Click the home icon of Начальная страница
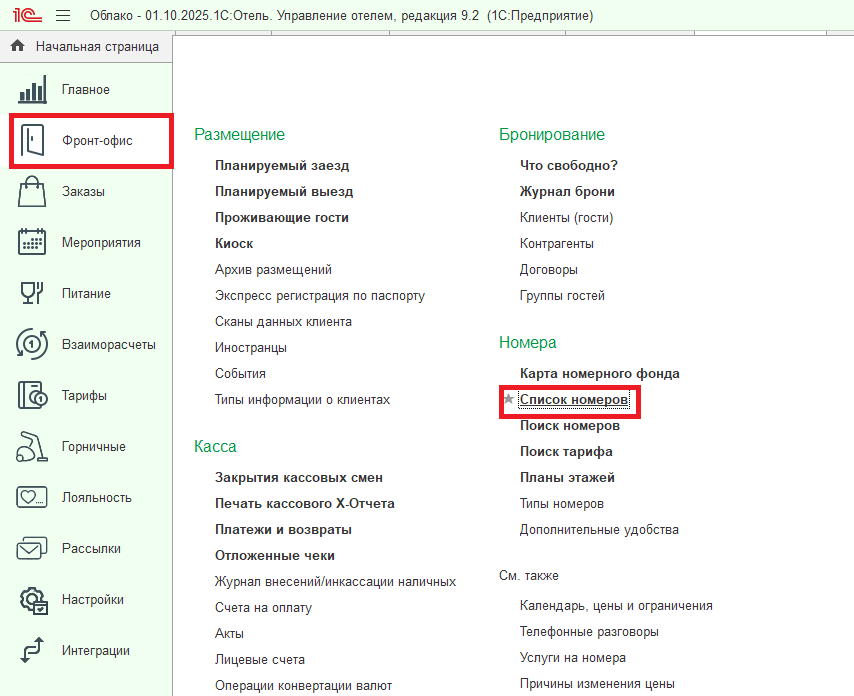Image resolution: width=854 pixels, height=696 pixels. pos(17,46)
